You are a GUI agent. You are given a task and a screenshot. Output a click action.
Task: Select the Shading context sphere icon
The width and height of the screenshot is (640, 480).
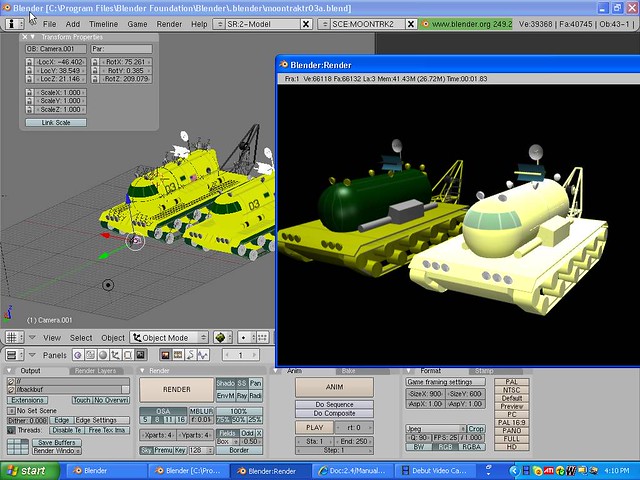[x=103, y=355]
